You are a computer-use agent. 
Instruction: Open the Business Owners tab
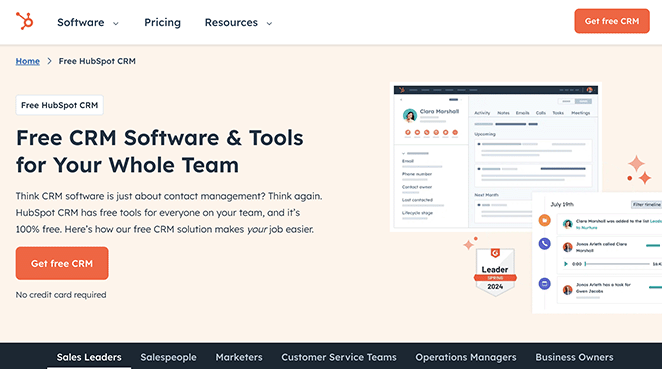(574, 357)
